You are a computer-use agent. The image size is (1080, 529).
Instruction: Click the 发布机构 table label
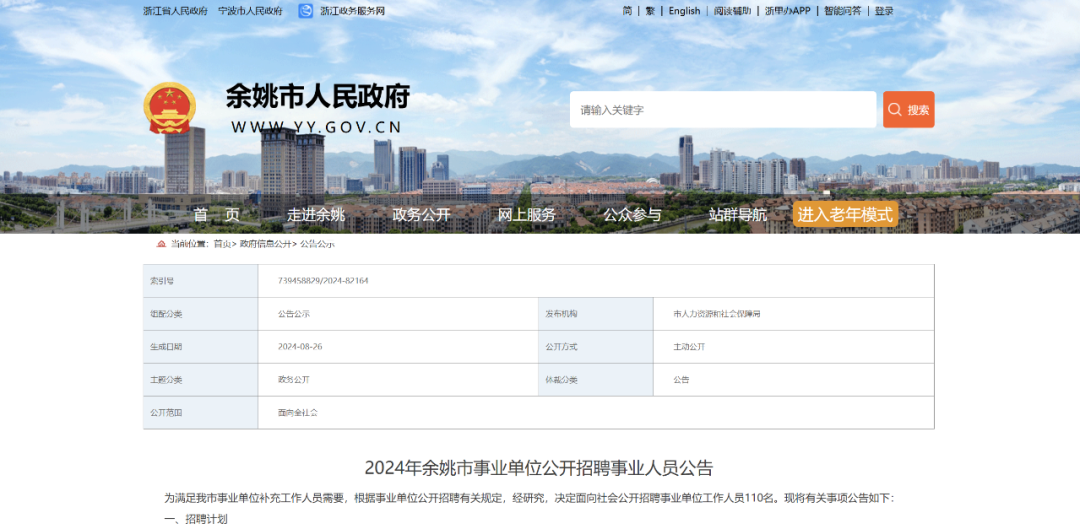click(561, 314)
